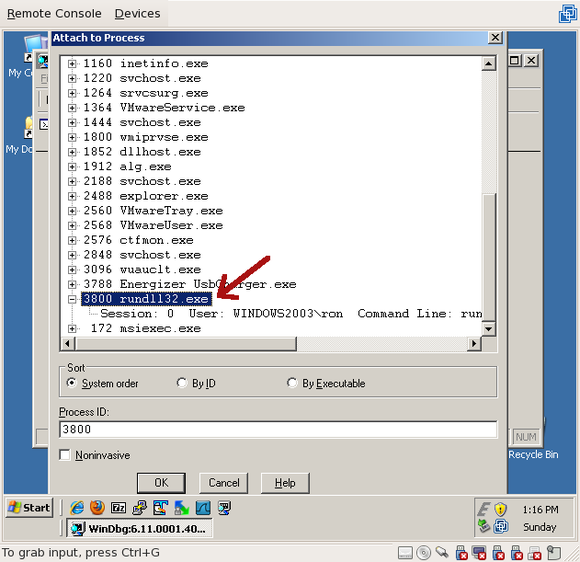Expand the 1800 wmiprvse.exe node

point(72,137)
